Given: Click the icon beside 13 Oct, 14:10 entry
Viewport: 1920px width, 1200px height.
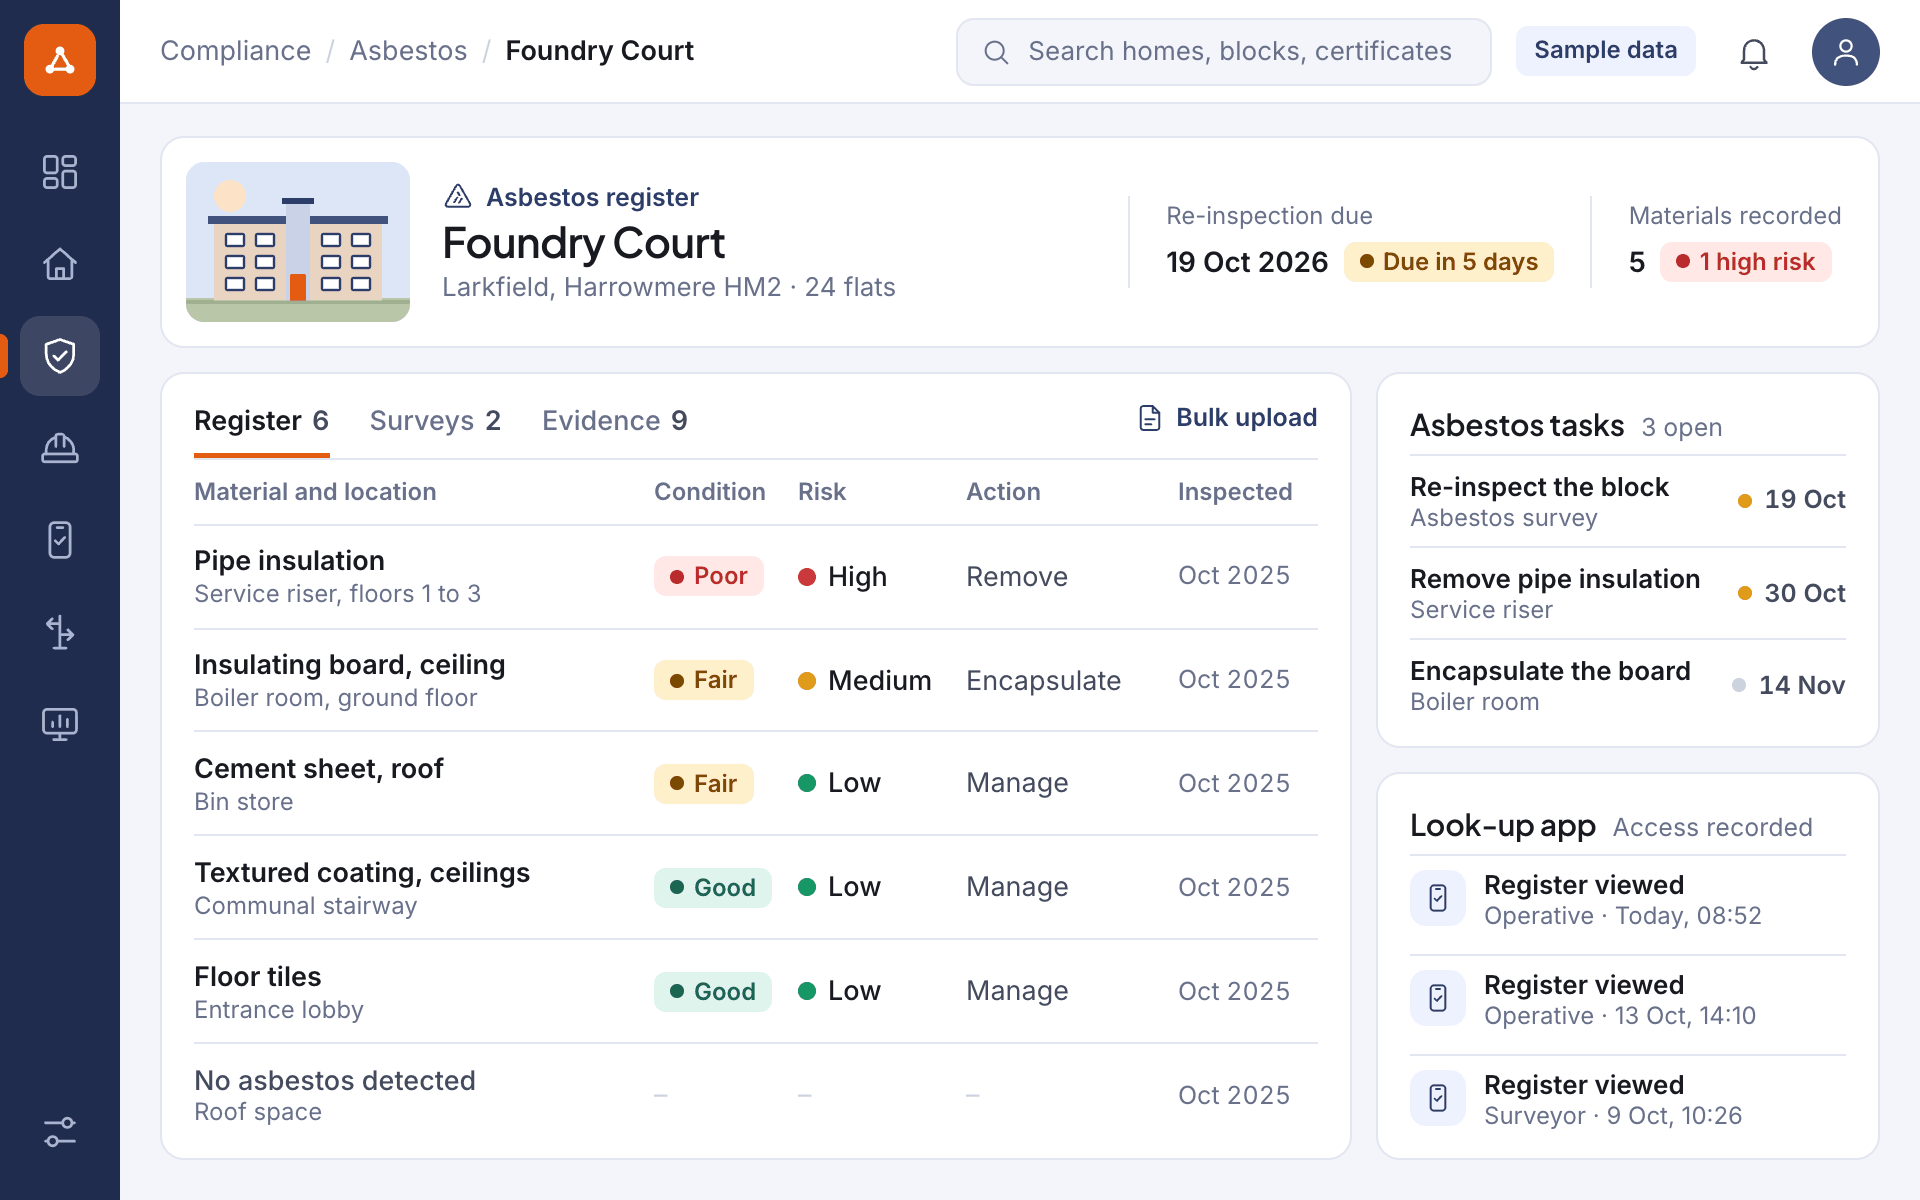Looking at the screenshot, I should pyautogui.click(x=1438, y=998).
